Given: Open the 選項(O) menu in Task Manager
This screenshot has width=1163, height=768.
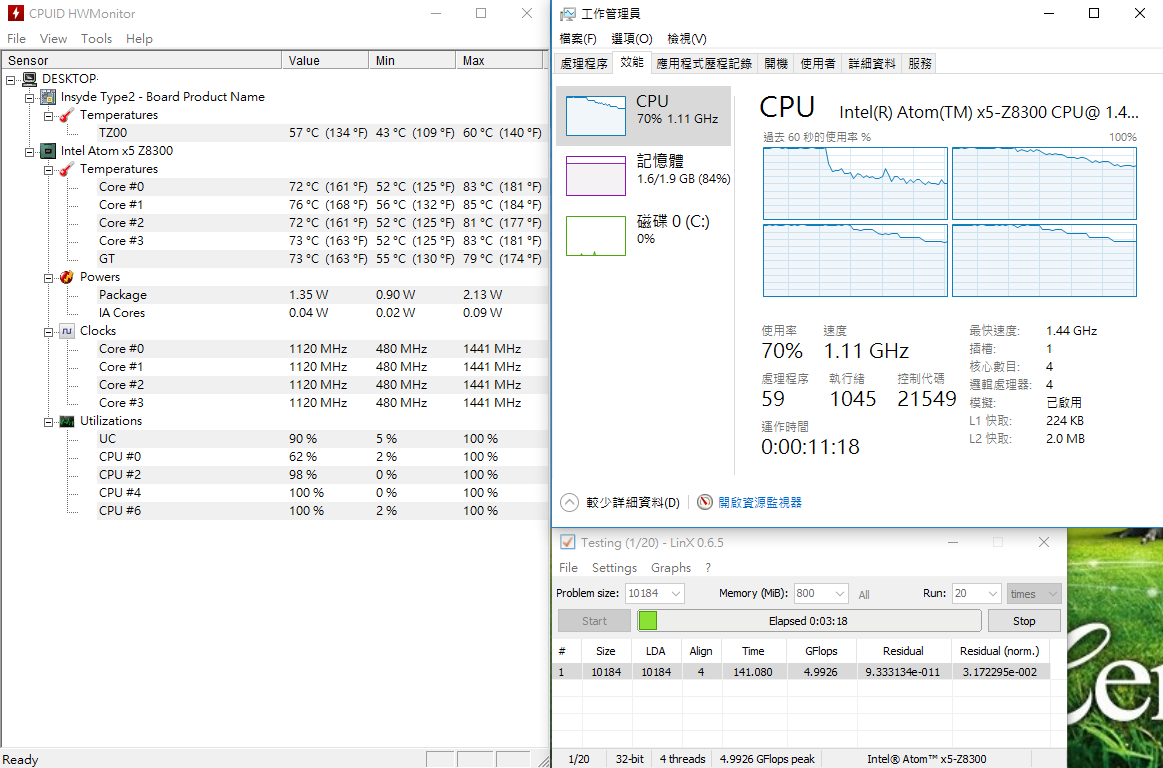Looking at the screenshot, I should (x=632, y=39).
